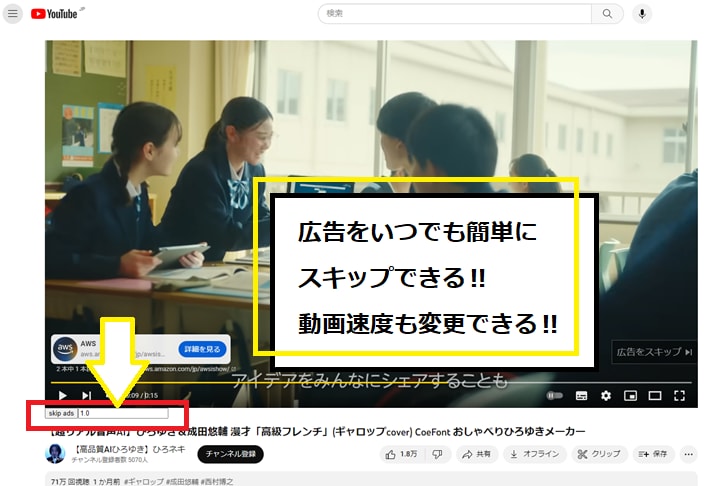The height and width of the screenshot is (486, 704).
Task: Click the video title text
Action: (317, 432)
